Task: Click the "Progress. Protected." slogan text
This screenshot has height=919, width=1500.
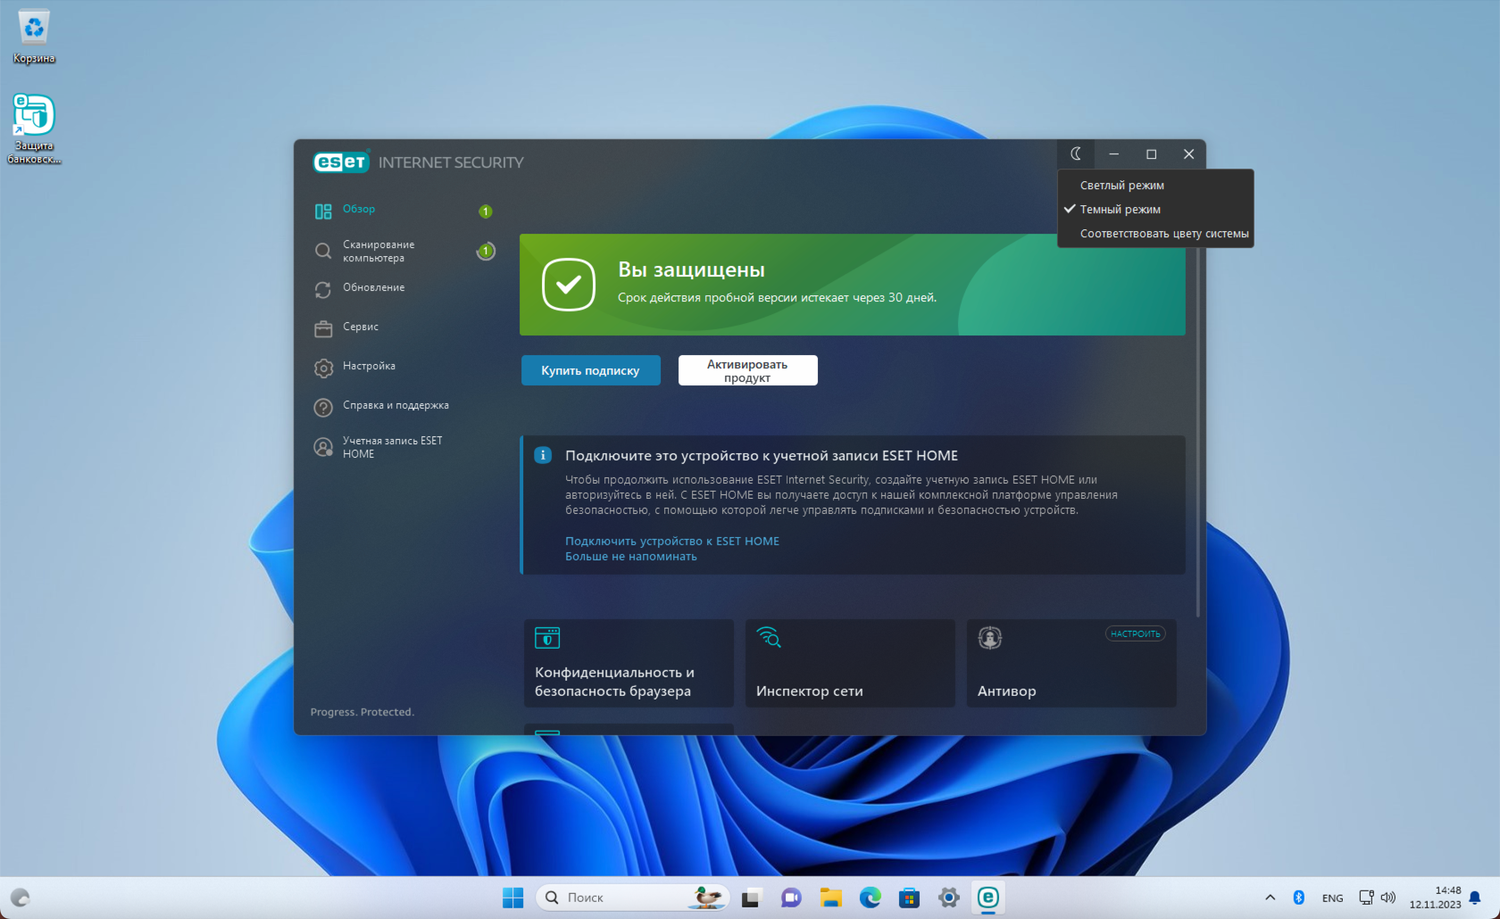Action: point(362,712)
